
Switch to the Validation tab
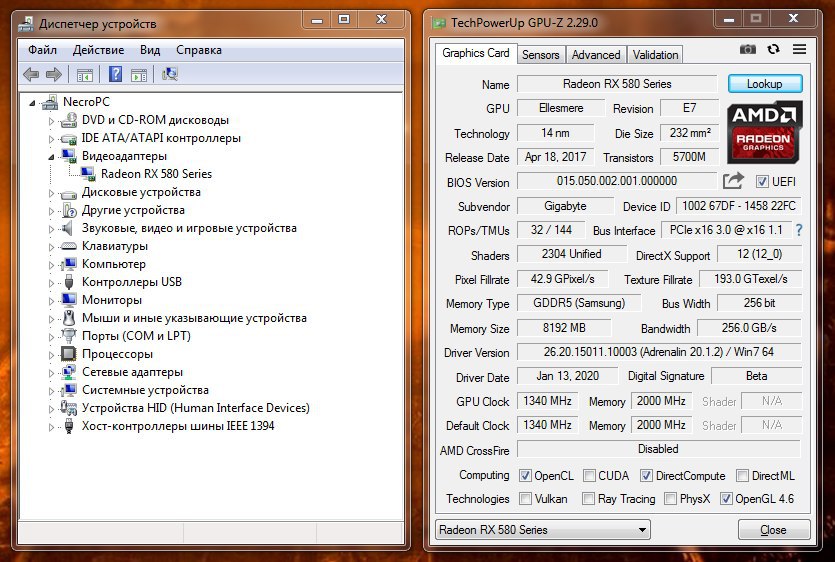[655, 55]
